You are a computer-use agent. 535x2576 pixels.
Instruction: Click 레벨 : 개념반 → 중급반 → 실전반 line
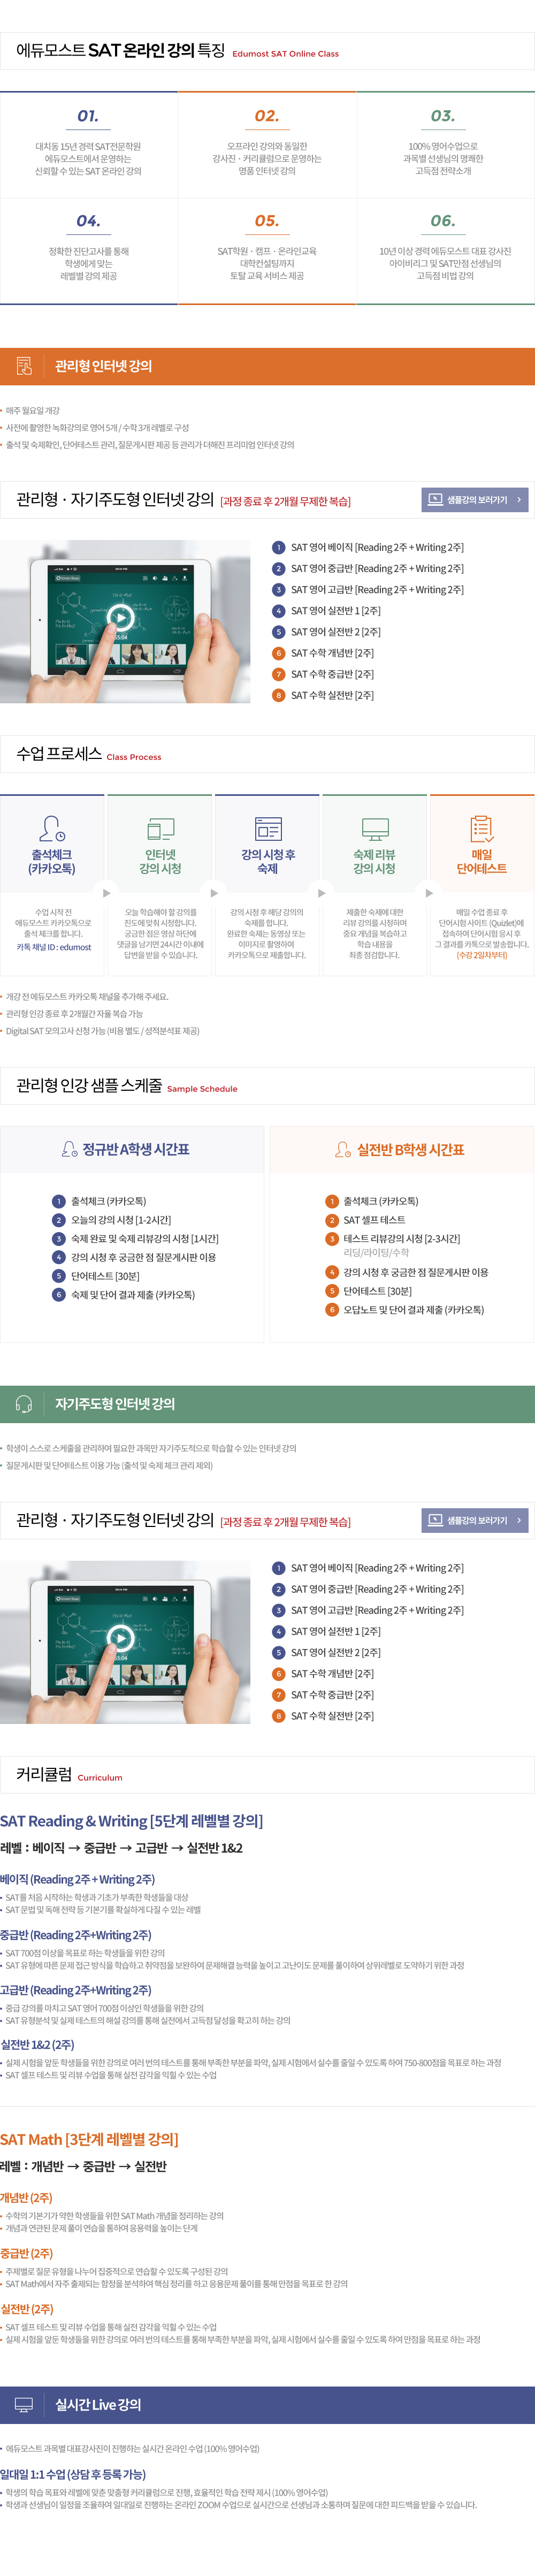83,2166
